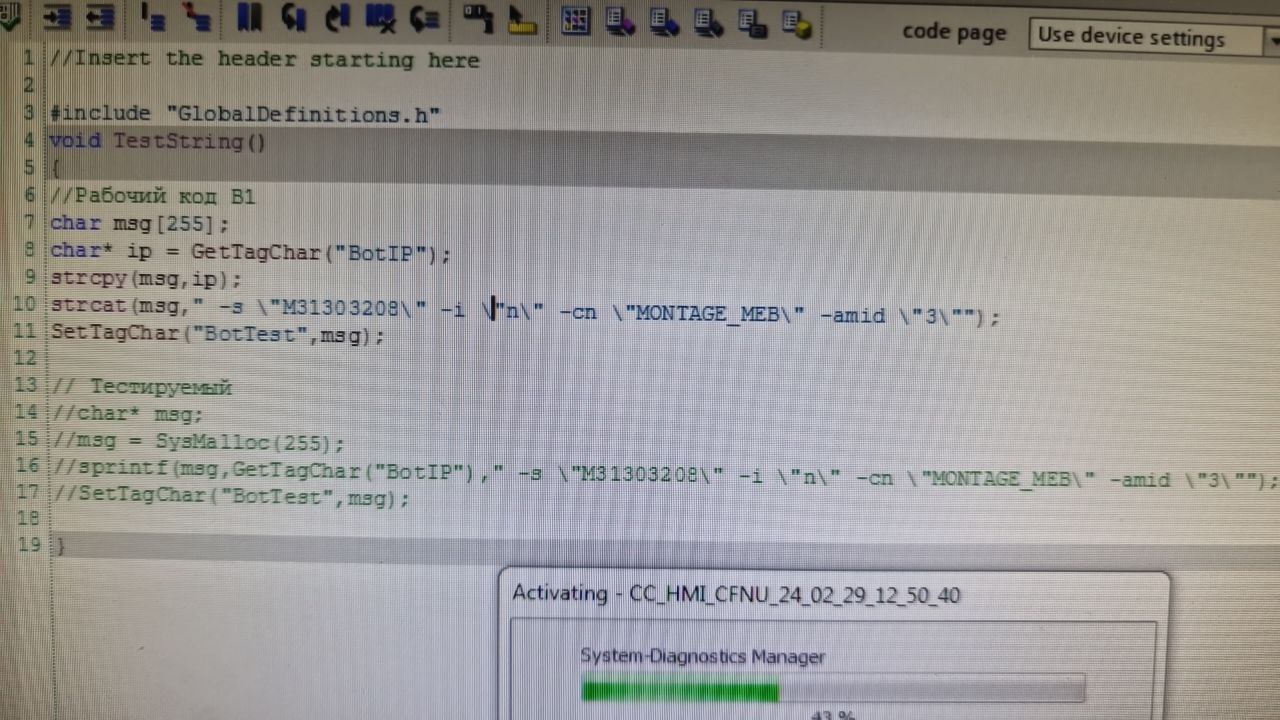Click line number 16 in the gutter
The height and width of the screenshot is (720, 1280).
(x=28, y=465)
